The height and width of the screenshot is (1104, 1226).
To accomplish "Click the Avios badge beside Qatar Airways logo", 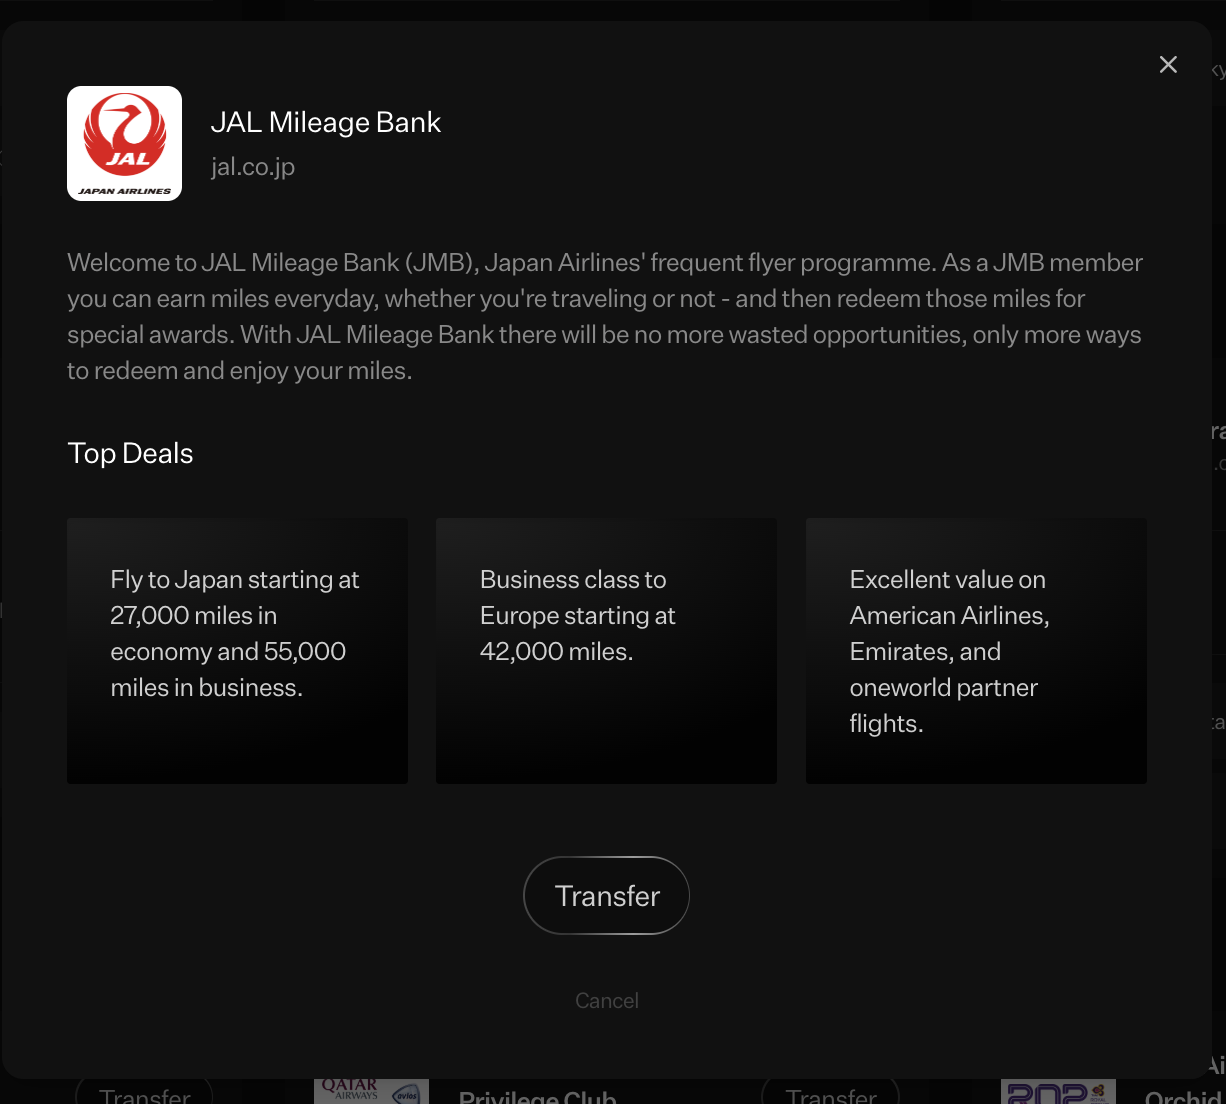I will tap(408, 1095).
